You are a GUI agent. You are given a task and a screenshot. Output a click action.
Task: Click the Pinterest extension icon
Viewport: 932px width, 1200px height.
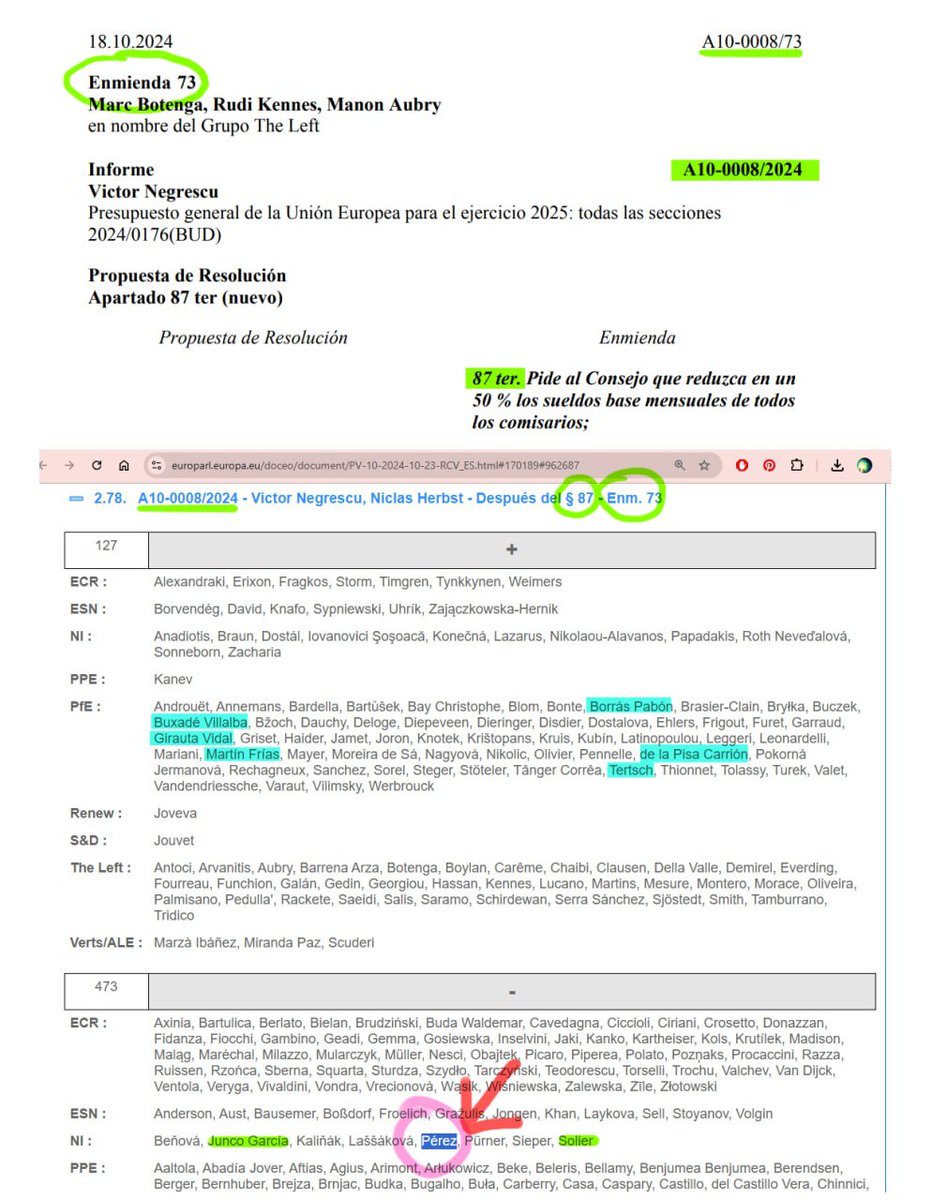pyautogui.click(x=769, y=465)
